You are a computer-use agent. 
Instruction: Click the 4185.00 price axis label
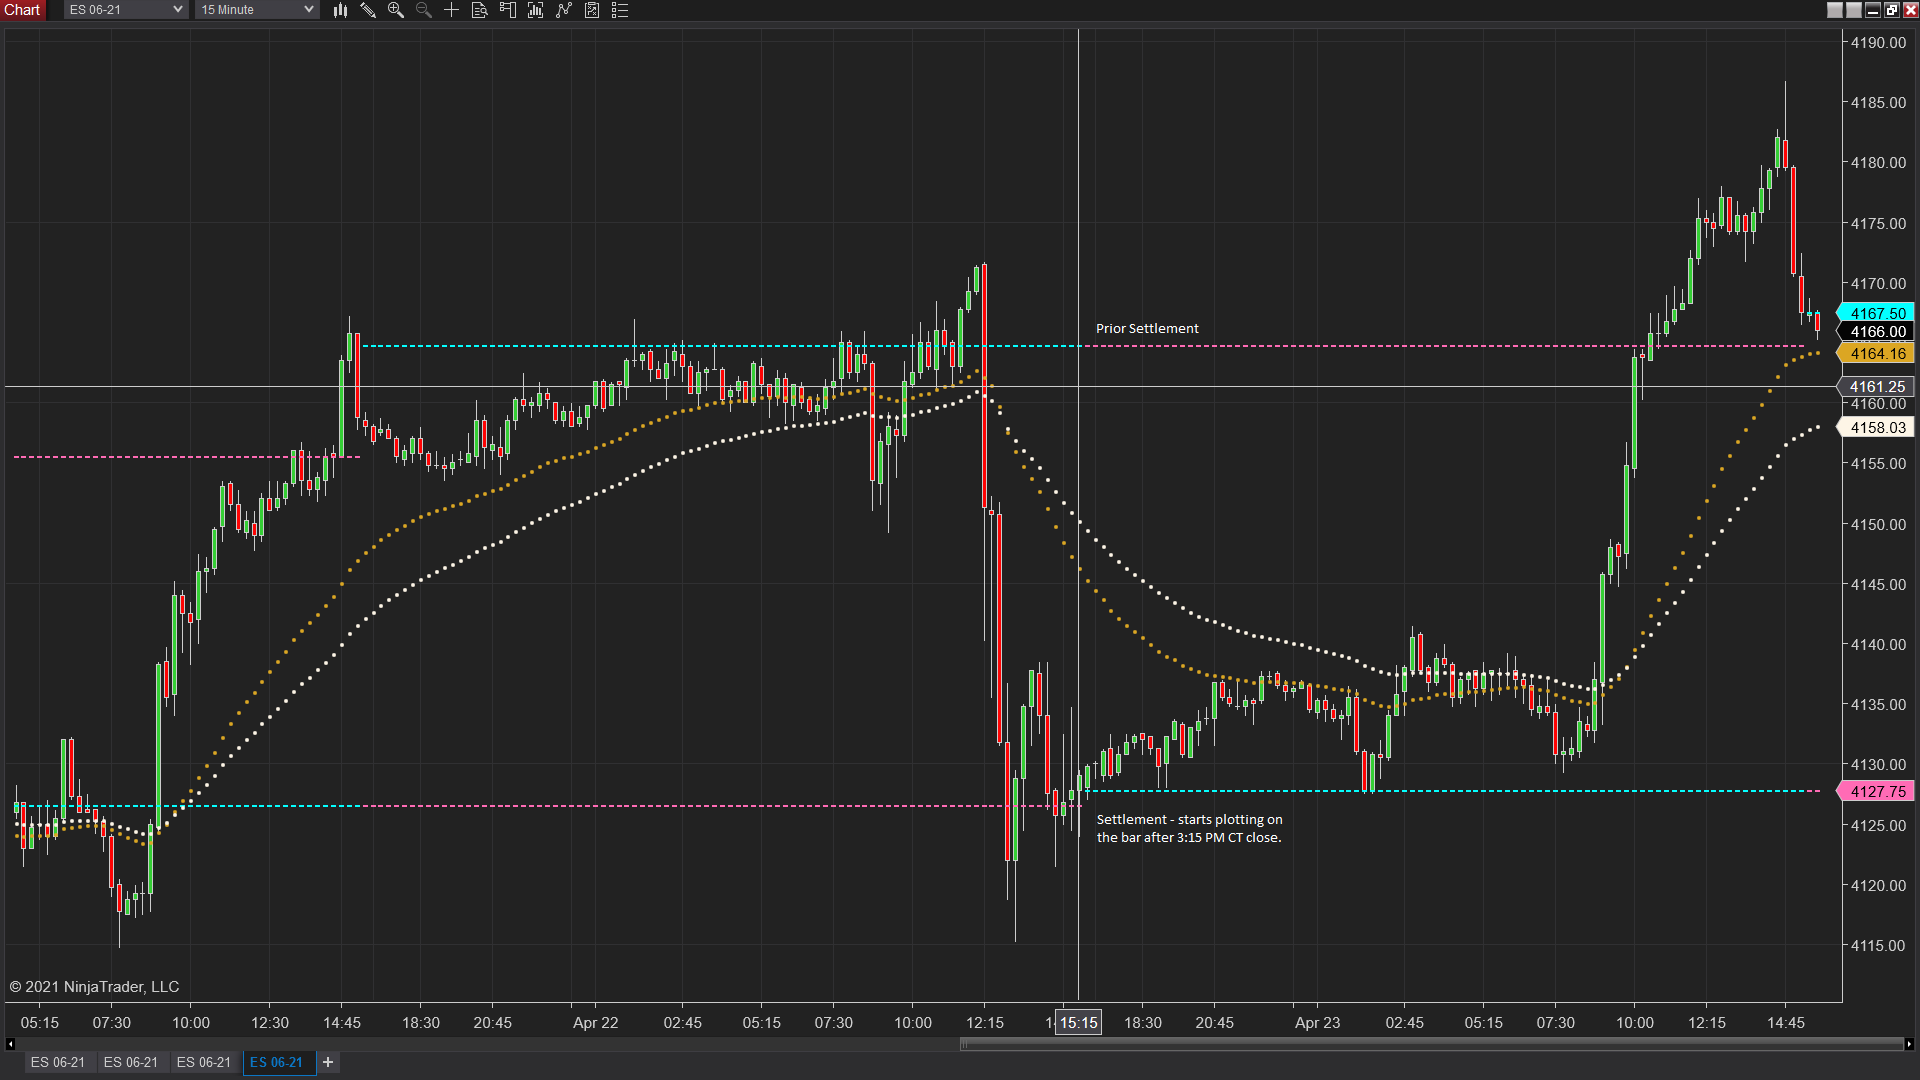1878,102
